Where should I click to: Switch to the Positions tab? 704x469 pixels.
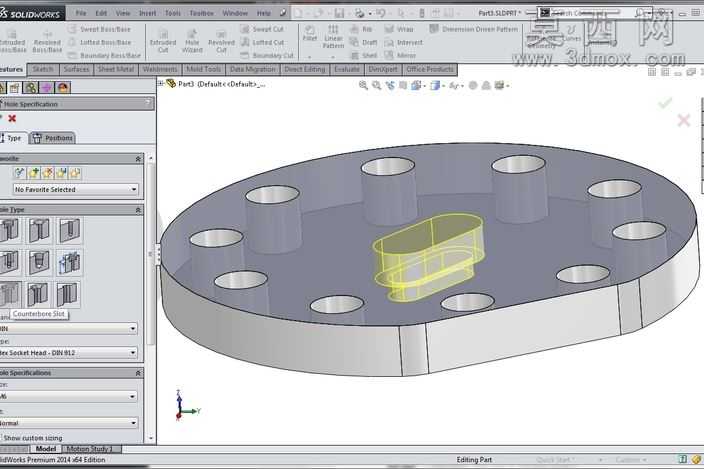53,138
